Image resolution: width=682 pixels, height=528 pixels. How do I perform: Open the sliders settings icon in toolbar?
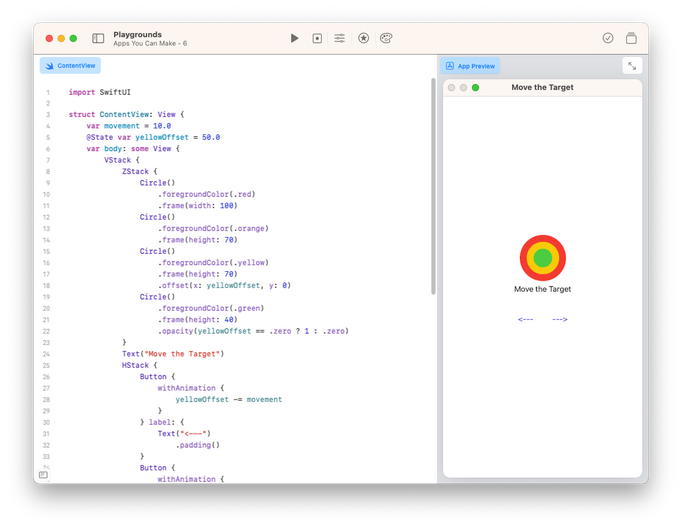pos(340,38)
